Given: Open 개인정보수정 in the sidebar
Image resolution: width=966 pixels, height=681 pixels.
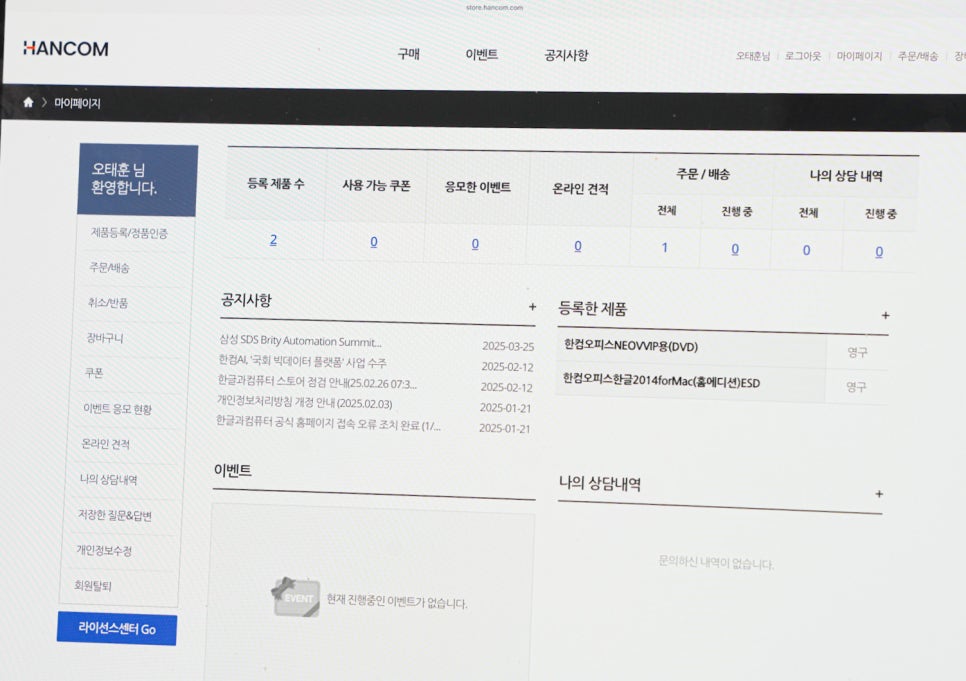Looking at the screenshot, I should (x=104, y=550).
